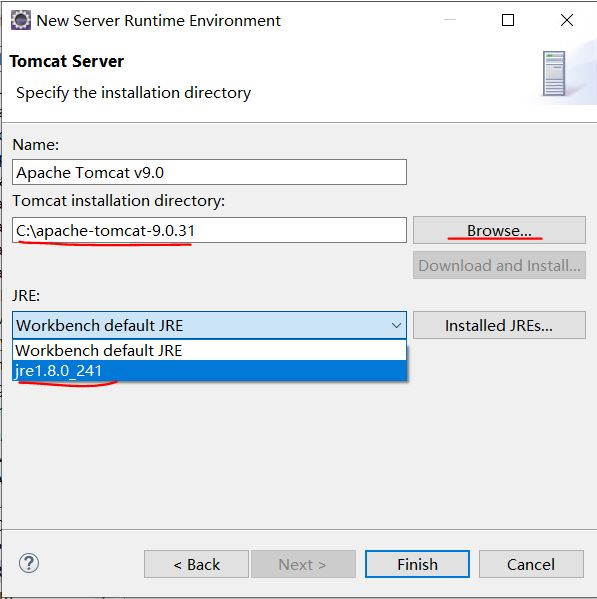Screen dimensions: 597x599
Task: Cancel the new server runtime dialog
Action: coord(531,564)
